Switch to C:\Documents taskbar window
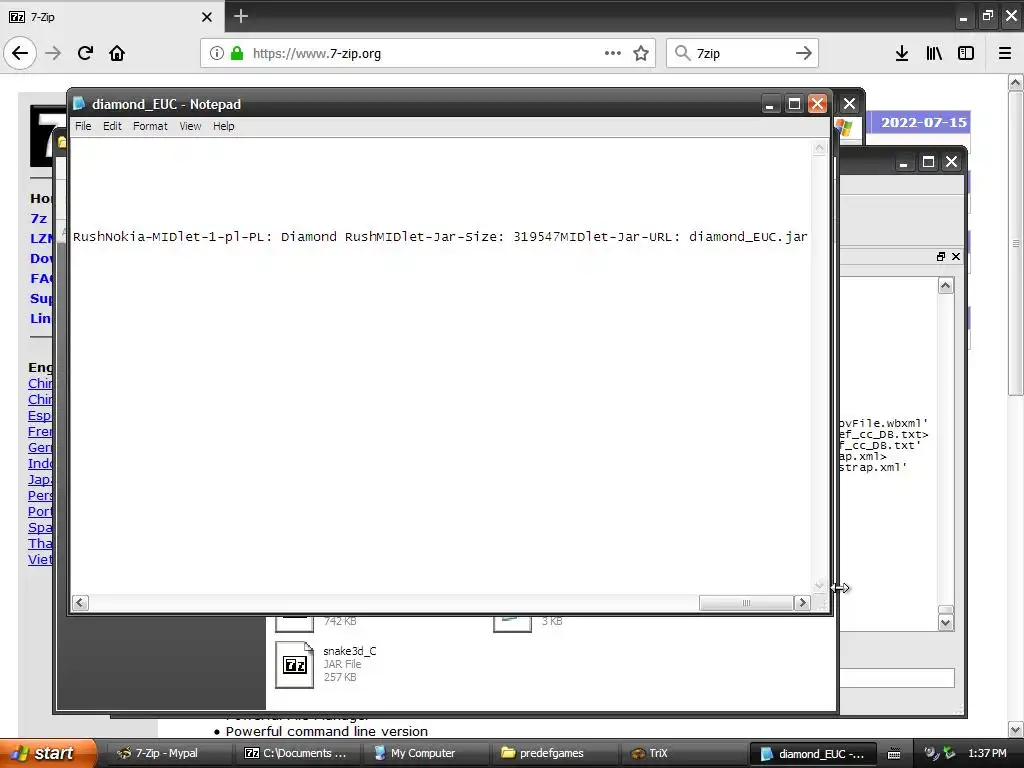This screenshot has height=768, width=1024. point(298,753)
